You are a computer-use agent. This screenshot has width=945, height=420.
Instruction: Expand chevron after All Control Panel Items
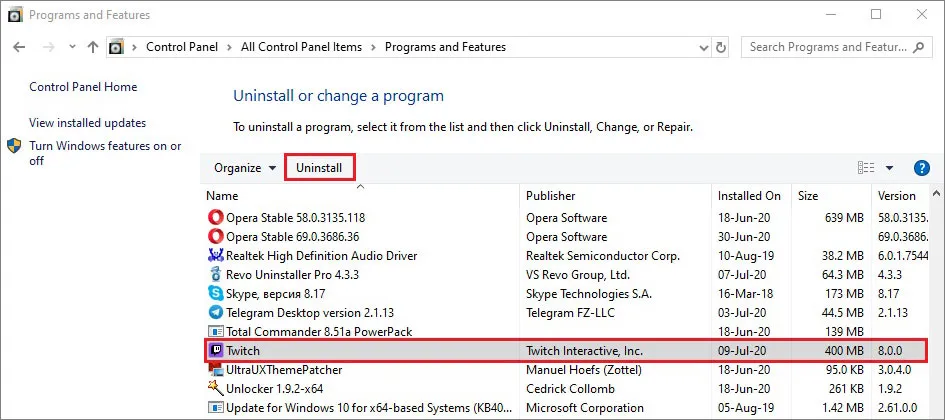coord(374,47)
